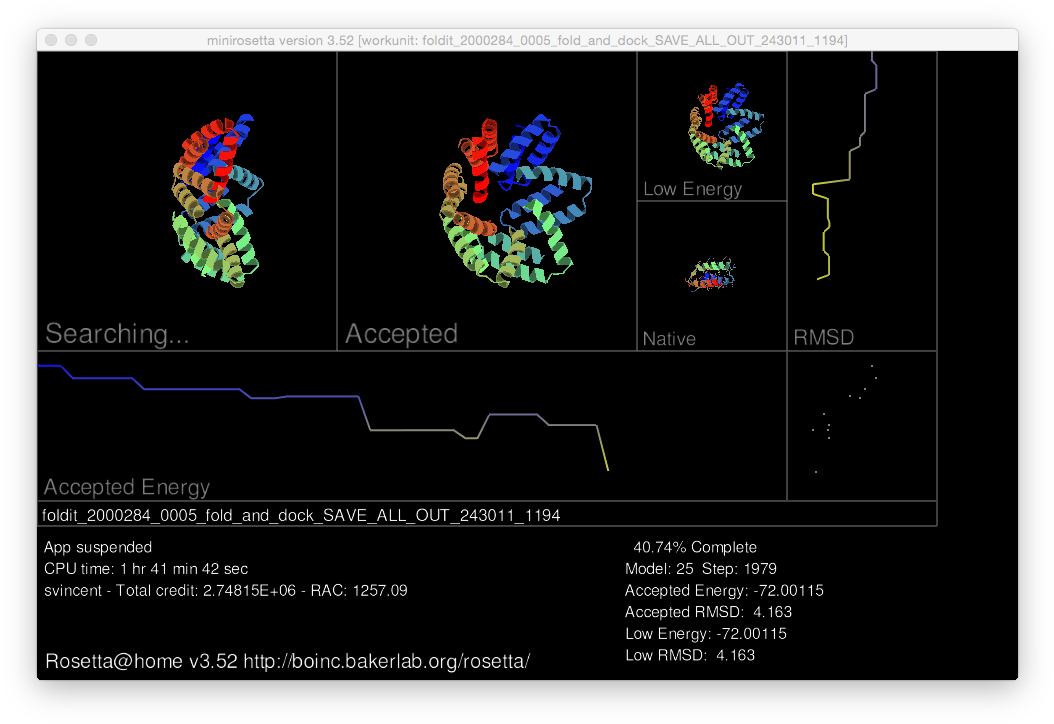The image size is (1054, 724).
Task: Click the minirosetta window title bar
Action: click(x=527, y=40)
